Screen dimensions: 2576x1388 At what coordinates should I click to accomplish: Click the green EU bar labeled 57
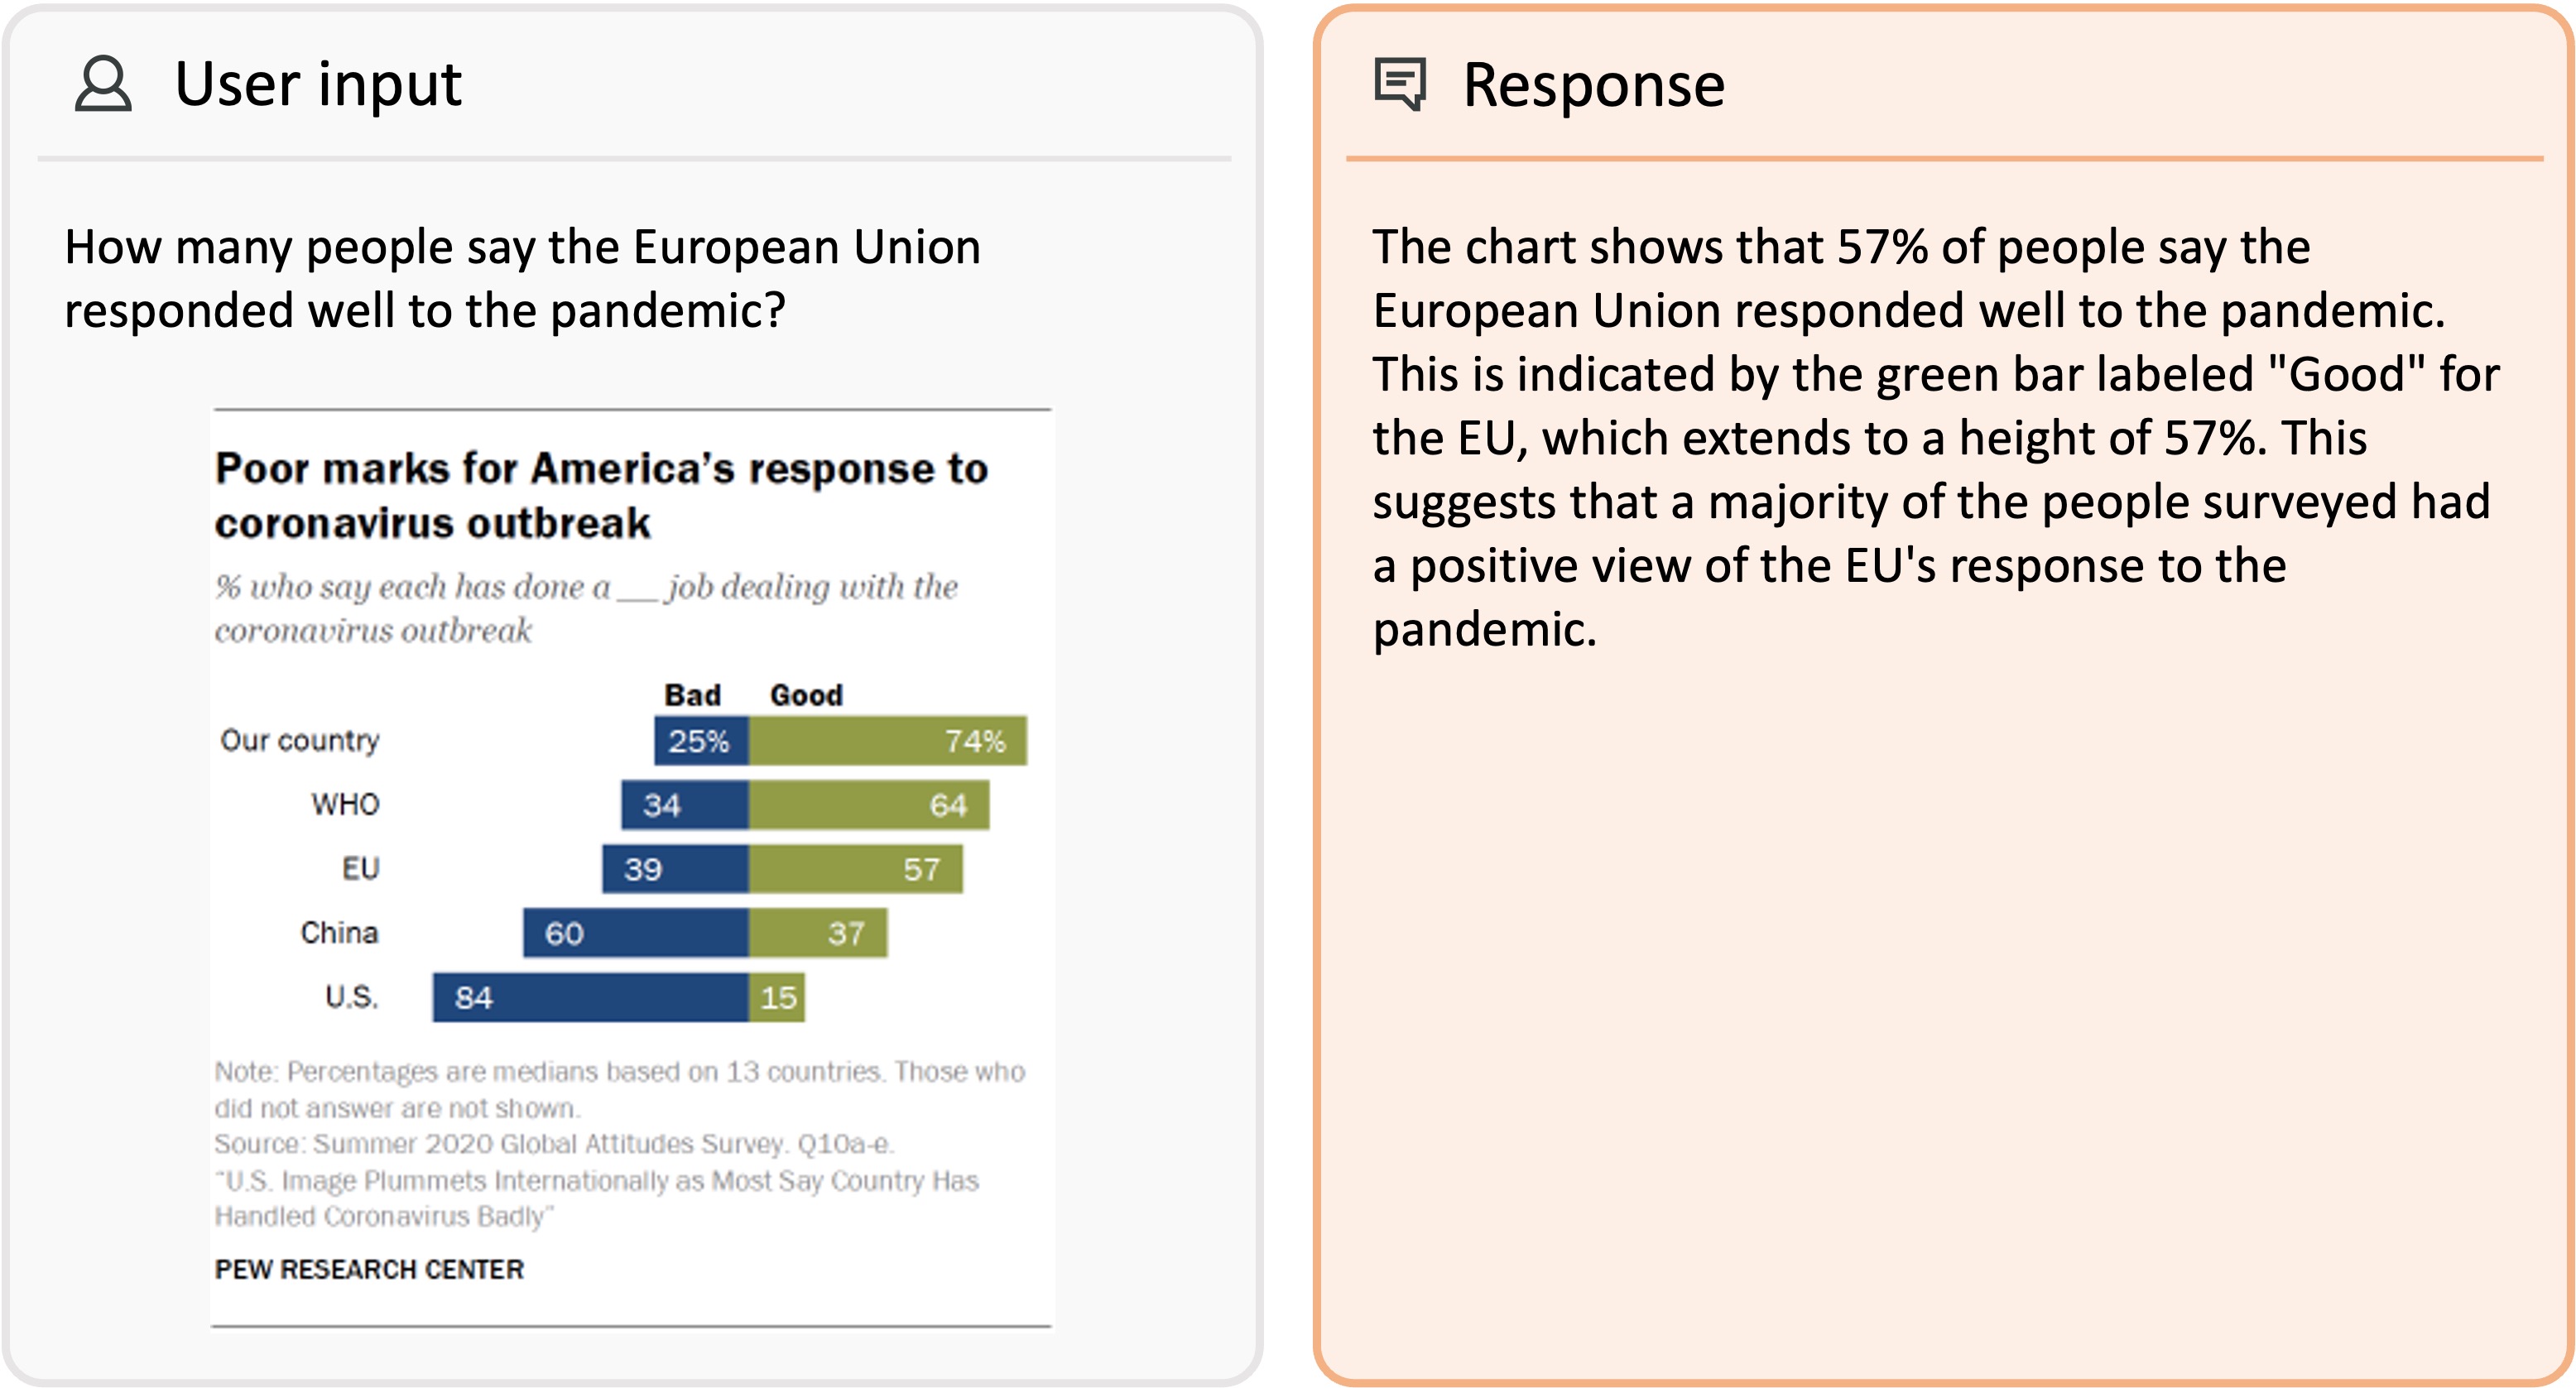855,868
